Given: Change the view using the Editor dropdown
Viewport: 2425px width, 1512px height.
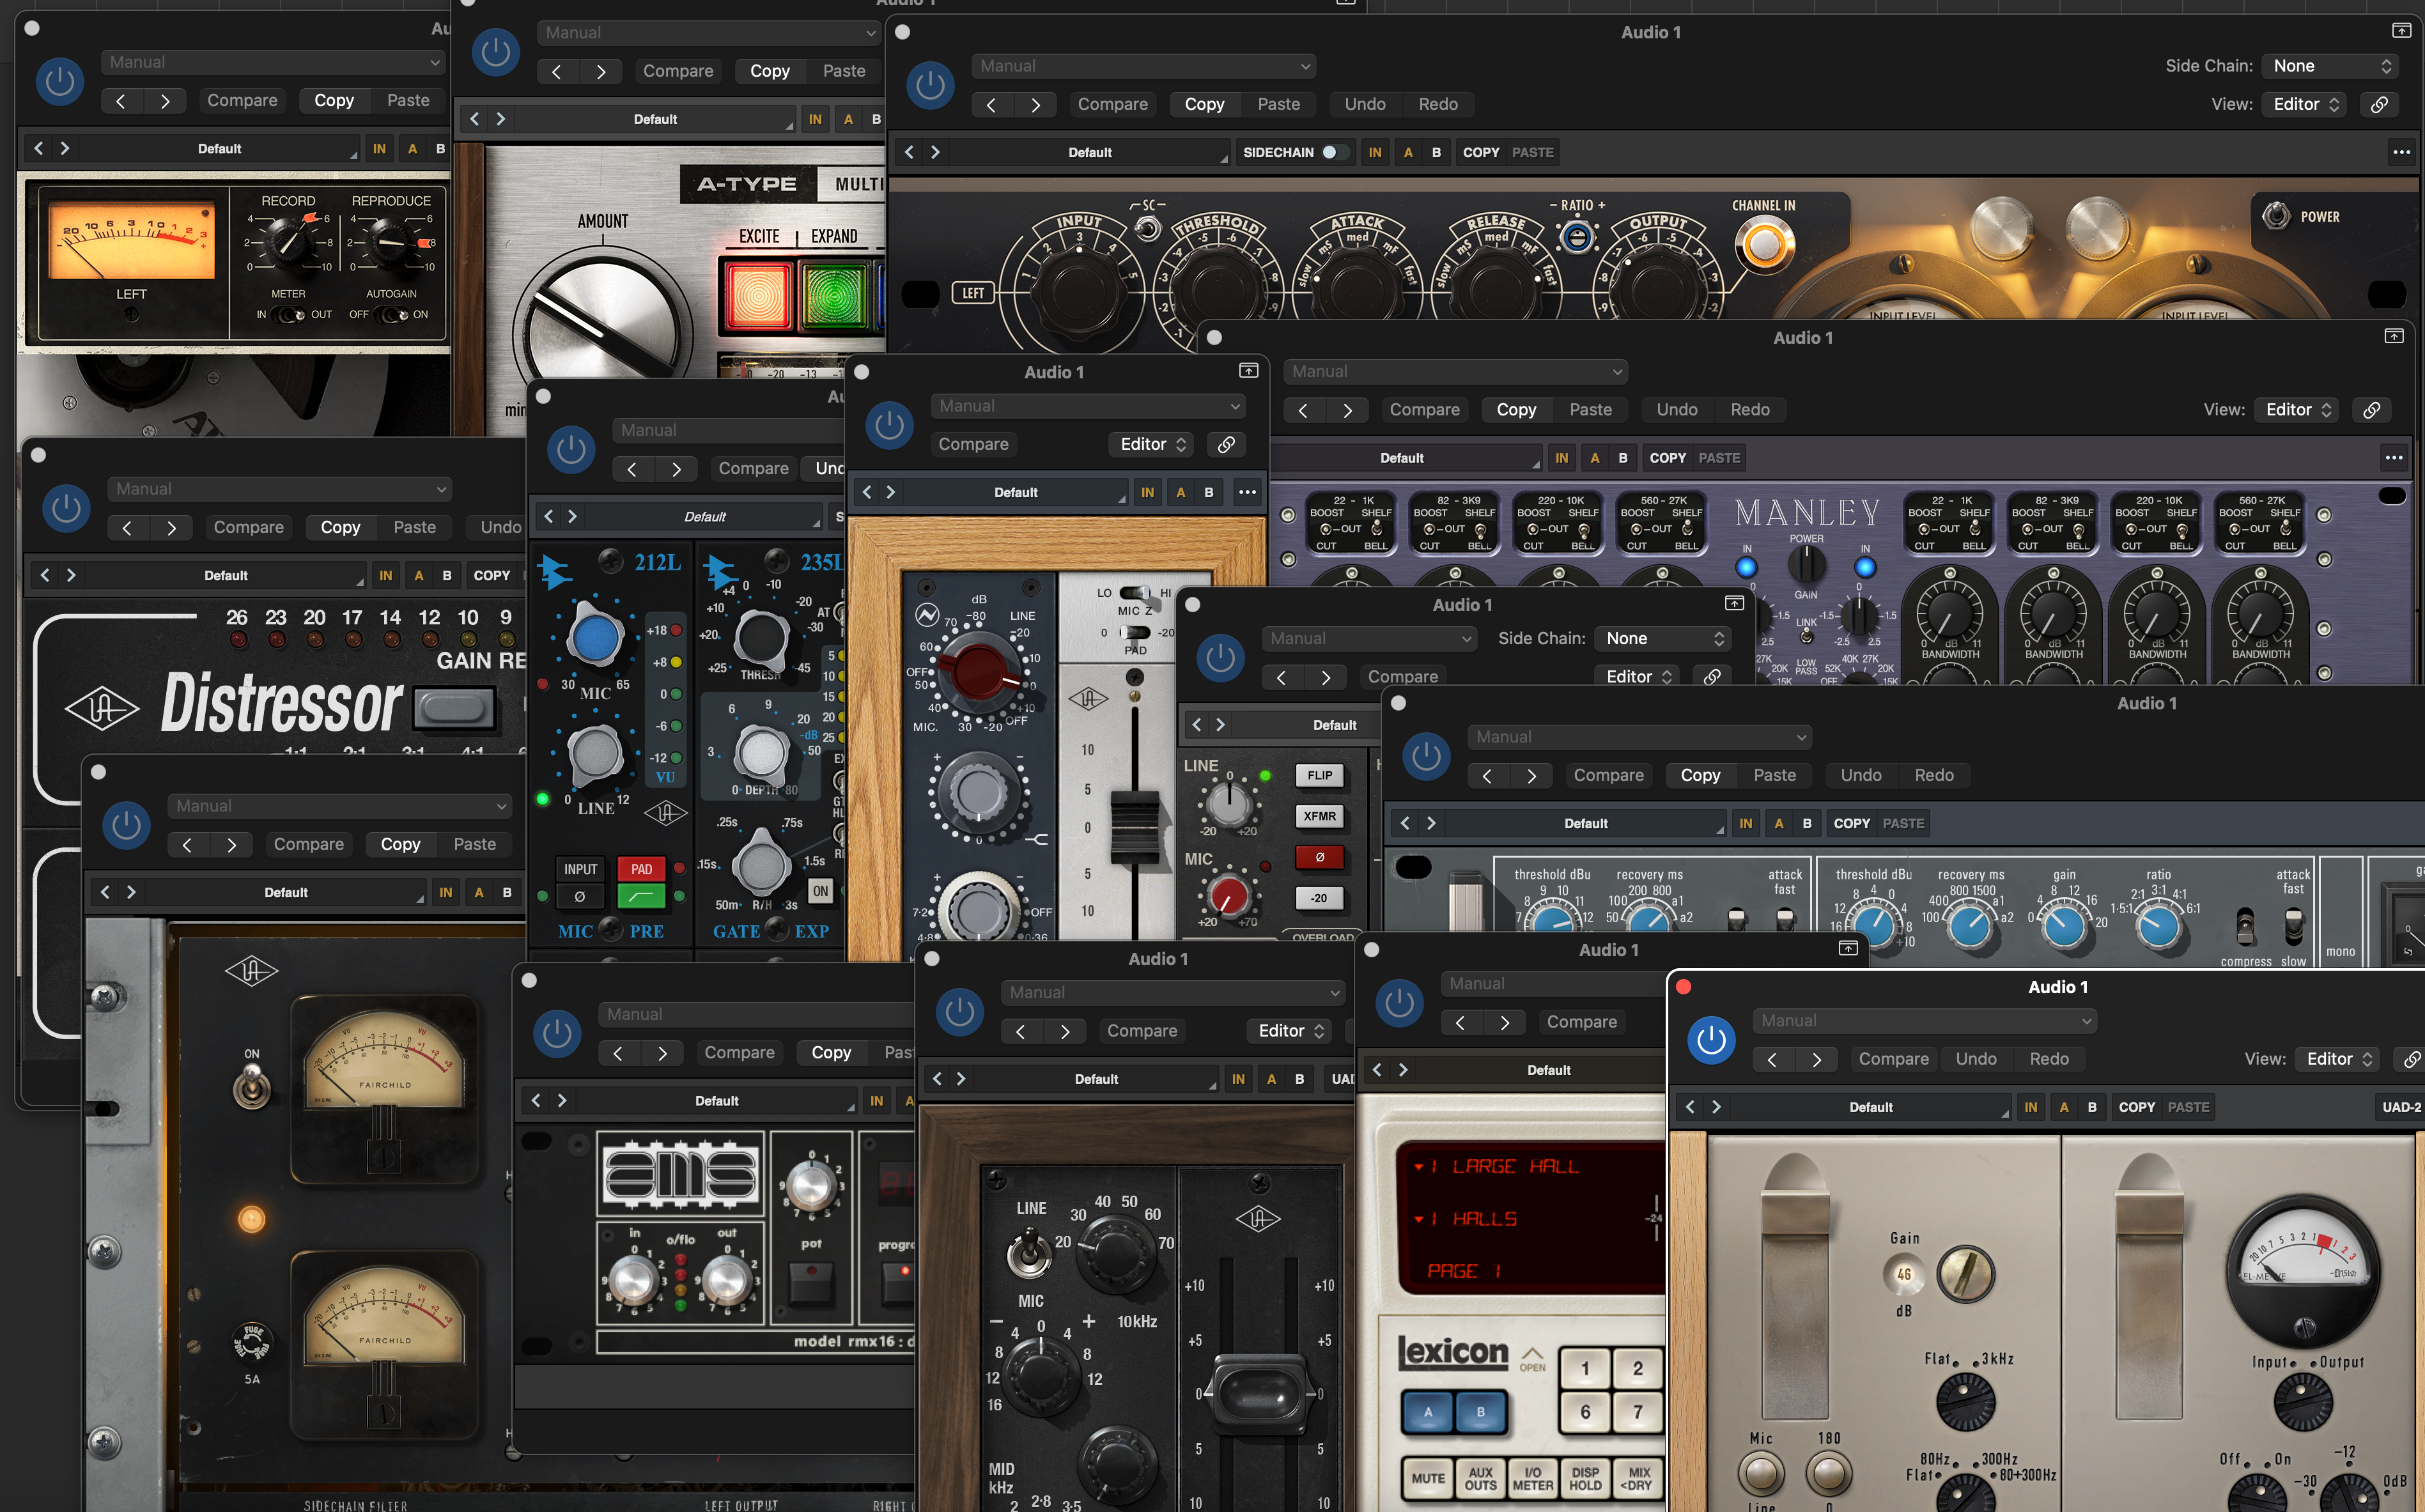Looking at the screenshot, I should [2303, 104].
